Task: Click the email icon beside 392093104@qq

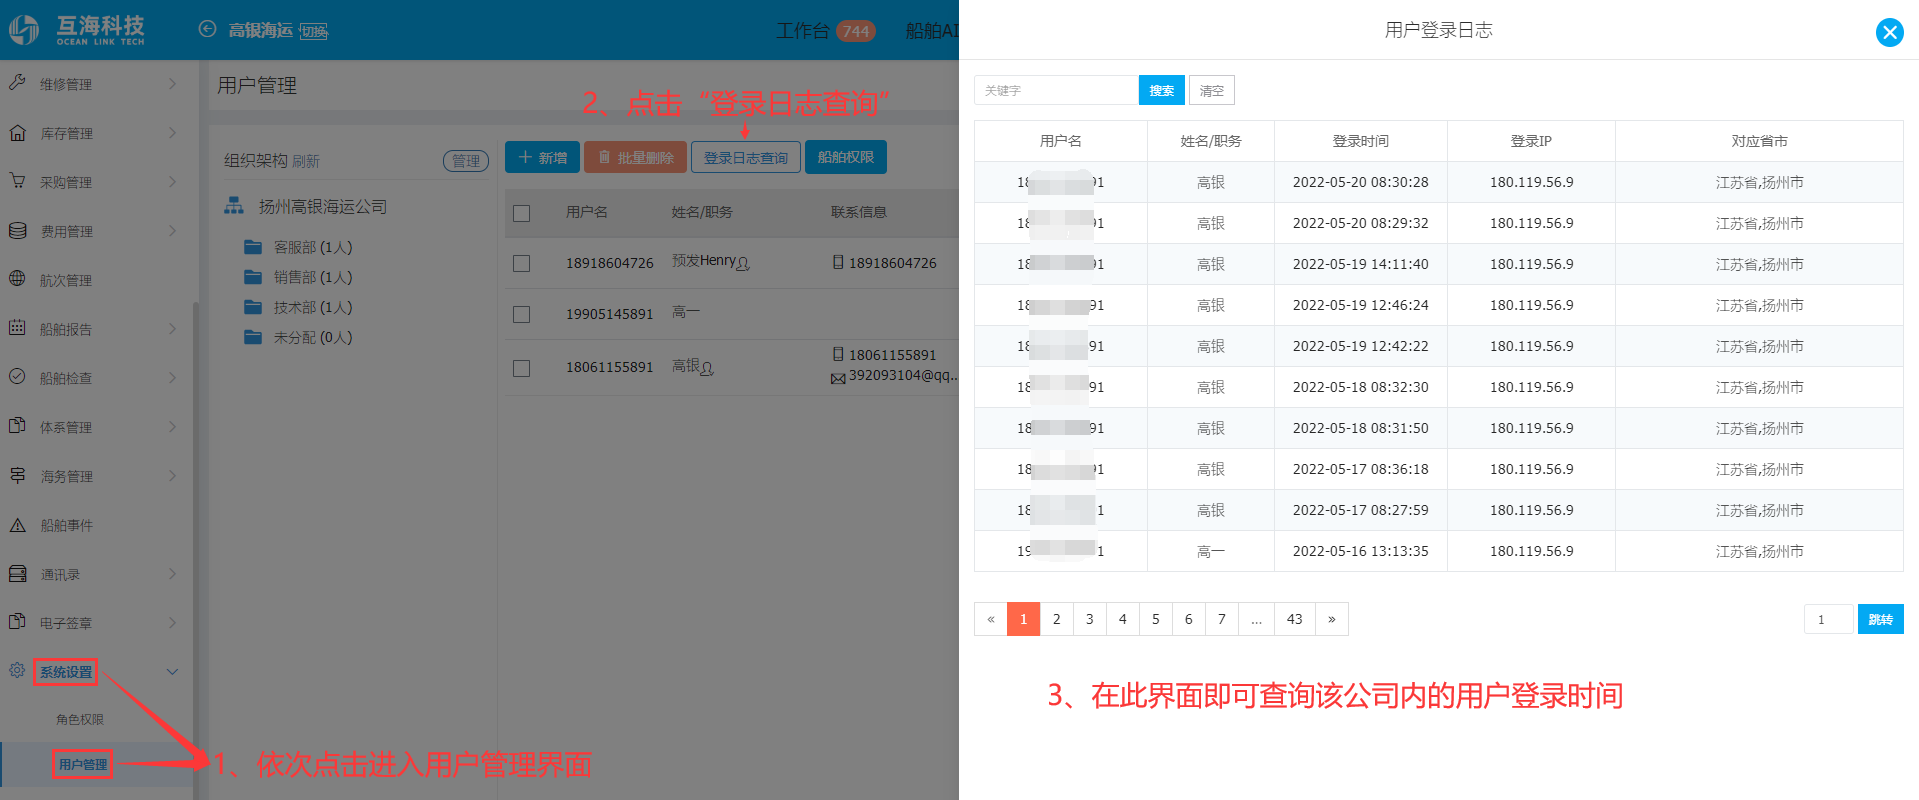Action: point(838,378)
